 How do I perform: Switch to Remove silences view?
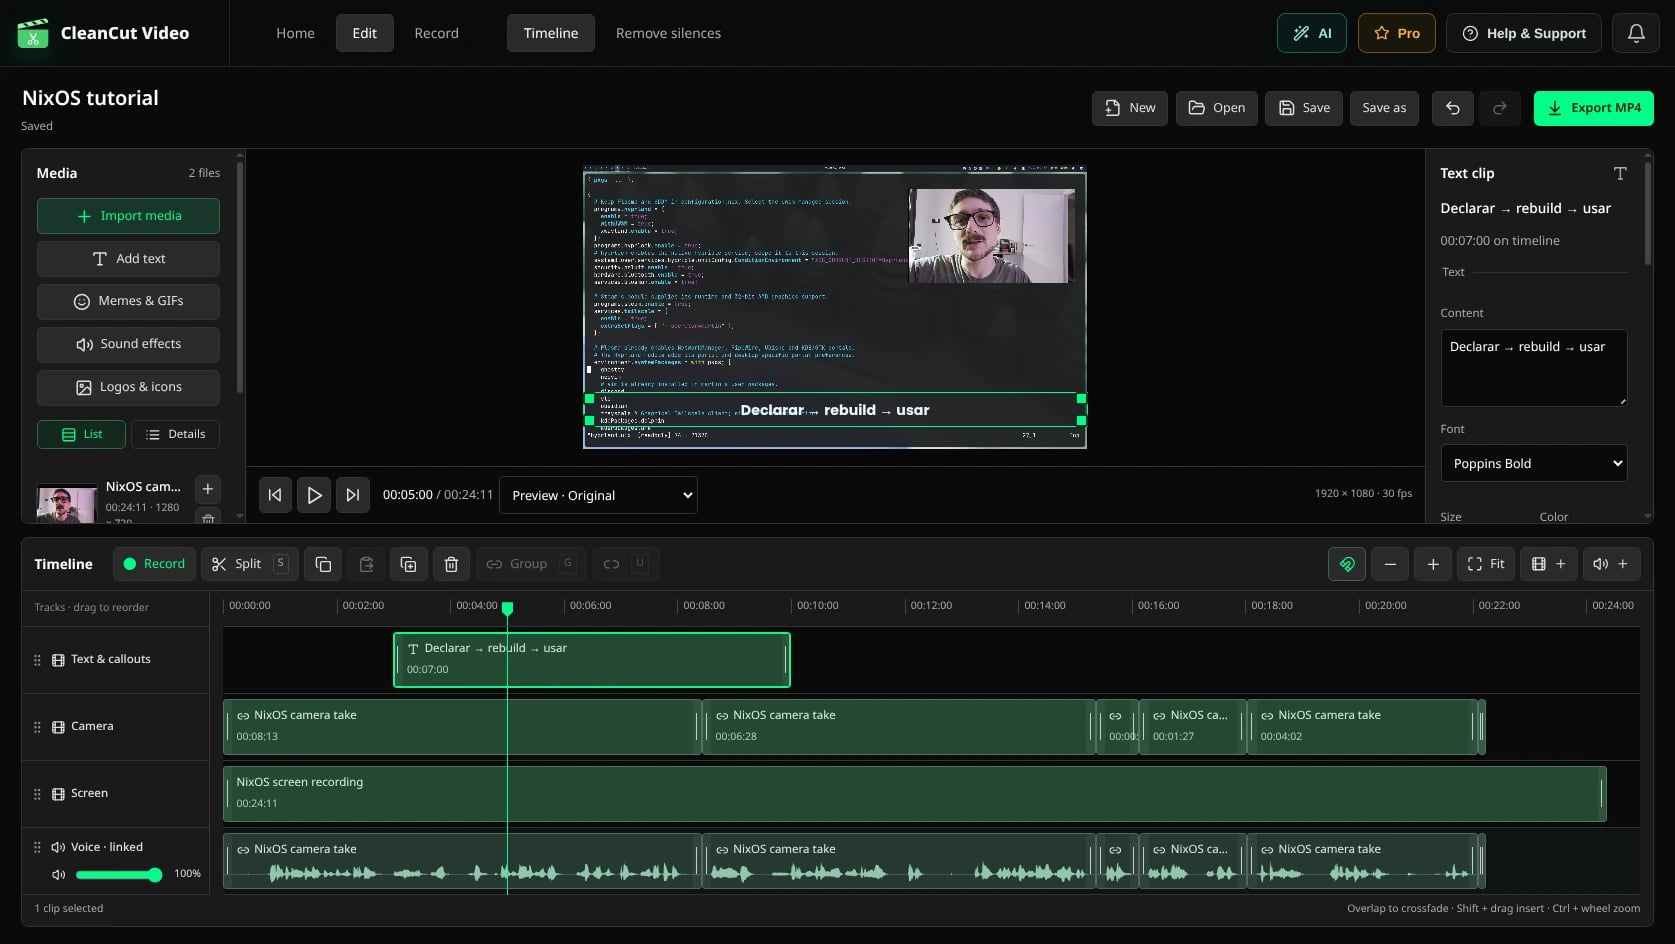coord(668,33)
